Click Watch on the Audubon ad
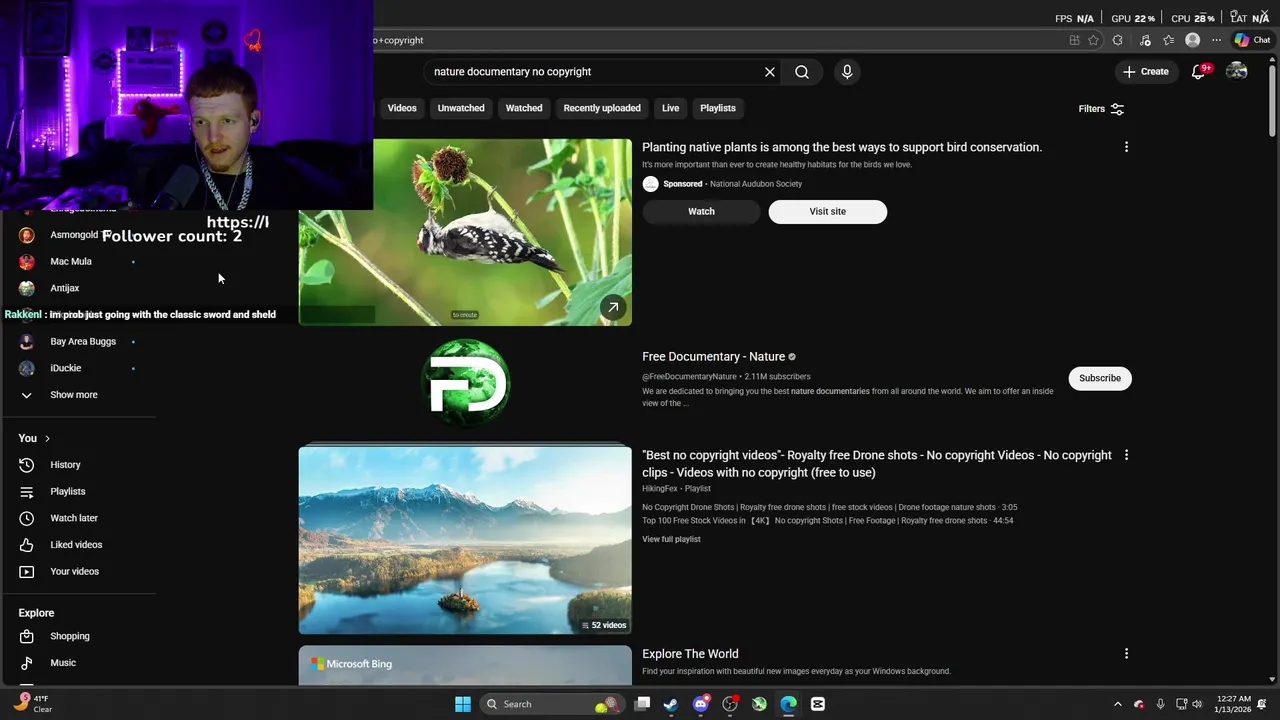This screenshot has width=1280, height=720. point(701,212)
